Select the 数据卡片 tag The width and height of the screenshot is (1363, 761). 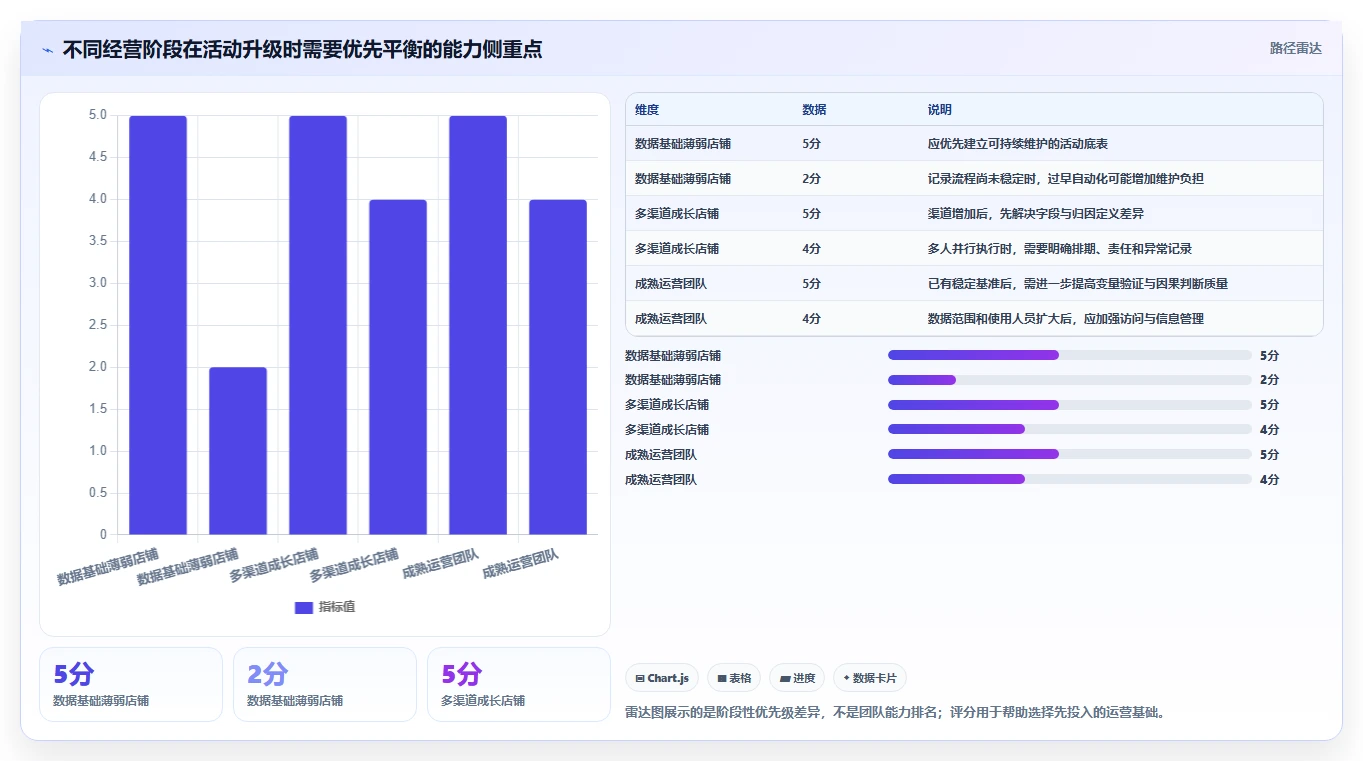[870, 678]
